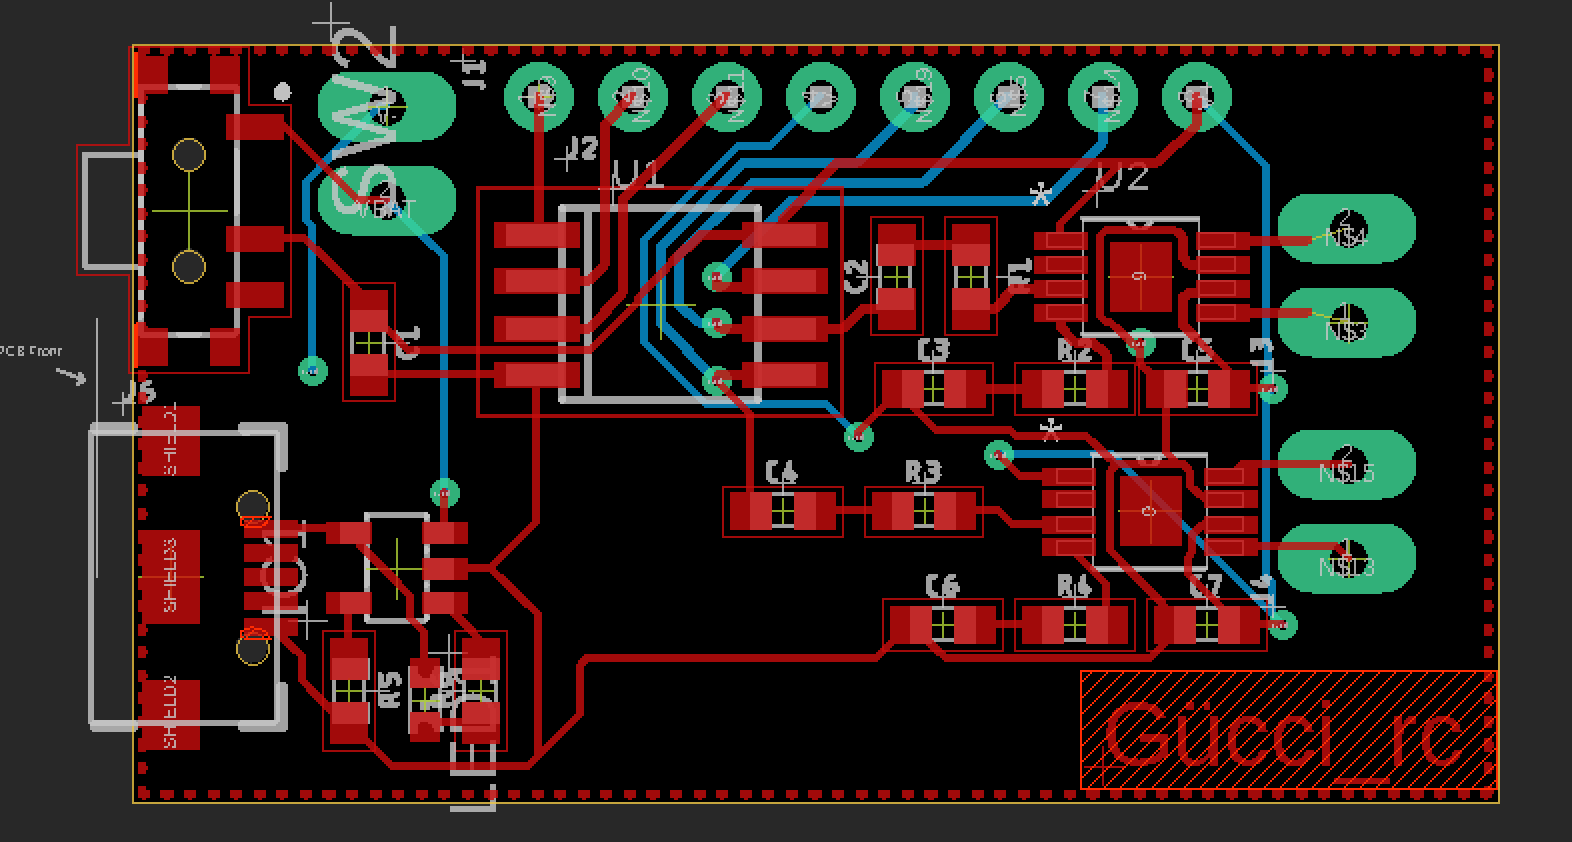This screenshot has width=1572, height=842.
Task: Click the U1 center origin crosshair
Action: click(660, 303)
